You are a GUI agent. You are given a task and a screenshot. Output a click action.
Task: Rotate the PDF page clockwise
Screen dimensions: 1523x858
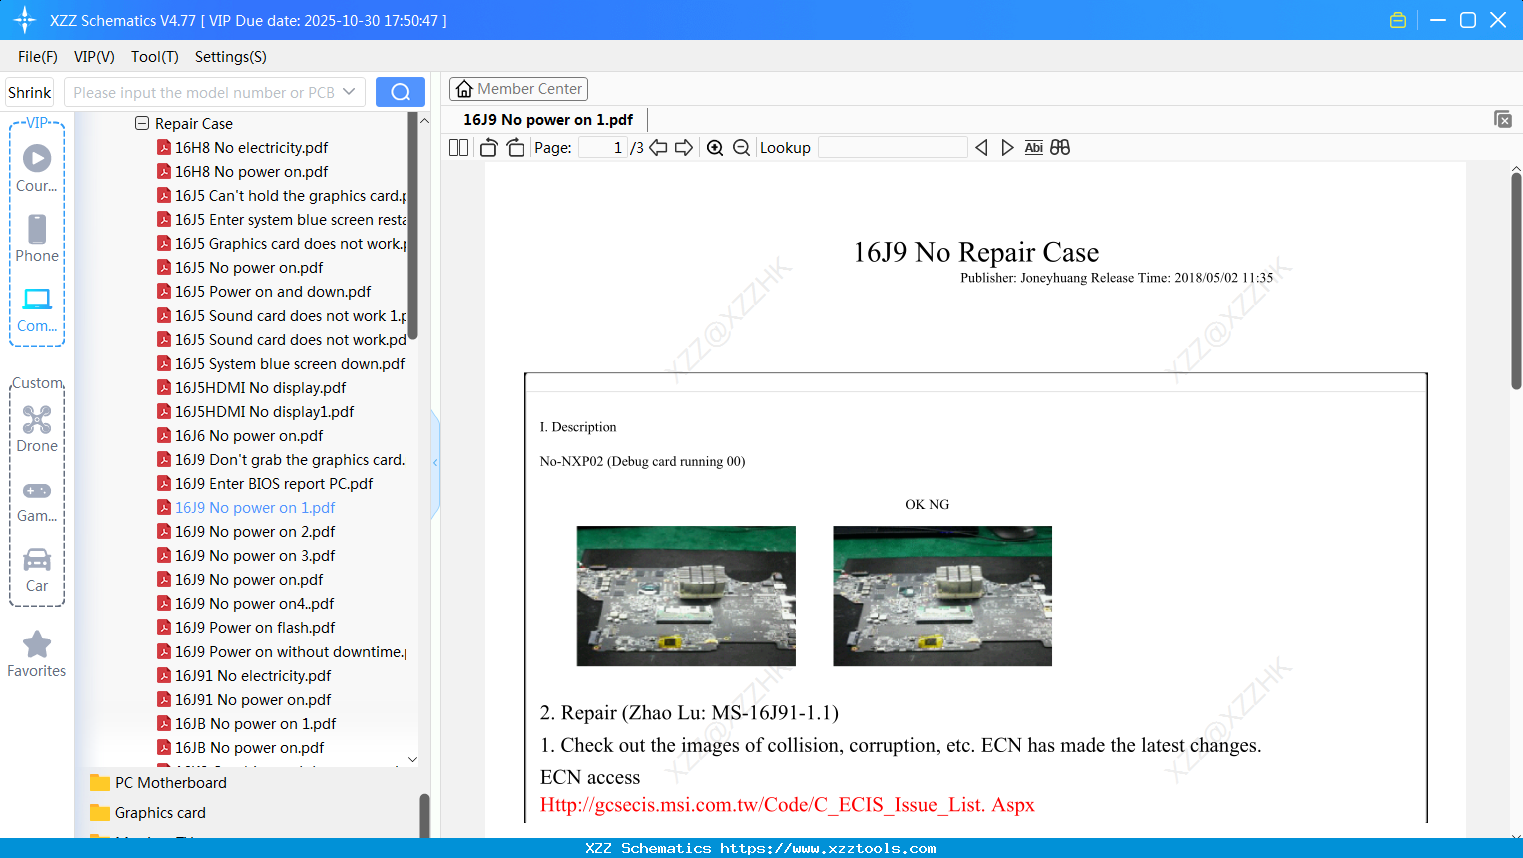[x=515, y=148]
